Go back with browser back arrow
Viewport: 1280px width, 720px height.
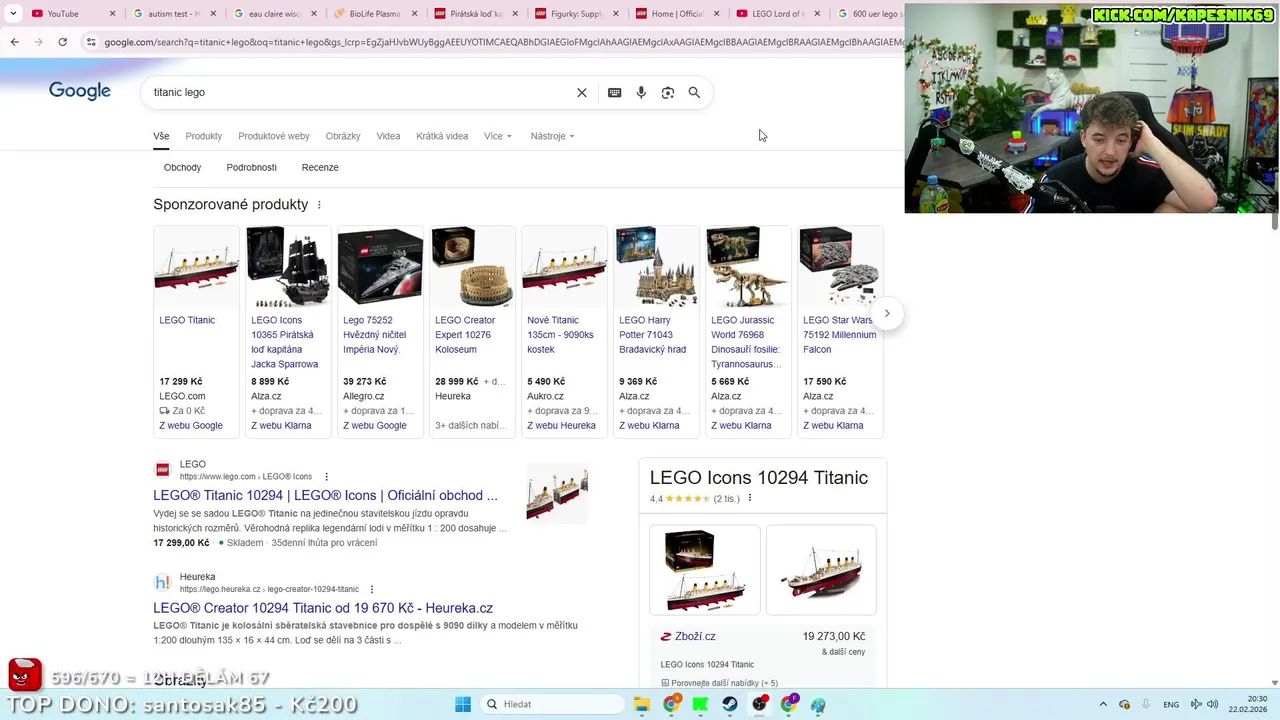14,42
